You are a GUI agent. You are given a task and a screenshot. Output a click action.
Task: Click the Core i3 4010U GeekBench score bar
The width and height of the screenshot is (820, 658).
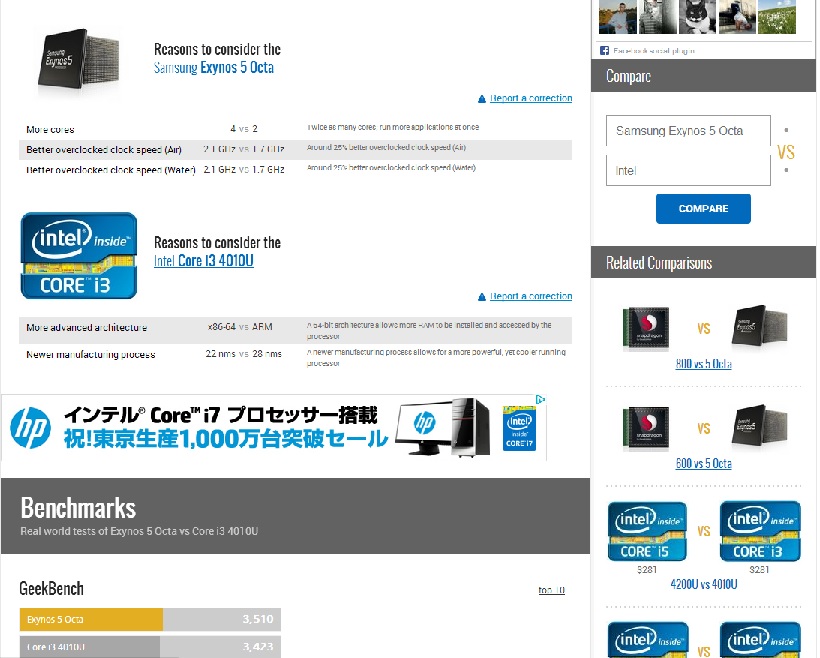point(150,647)
